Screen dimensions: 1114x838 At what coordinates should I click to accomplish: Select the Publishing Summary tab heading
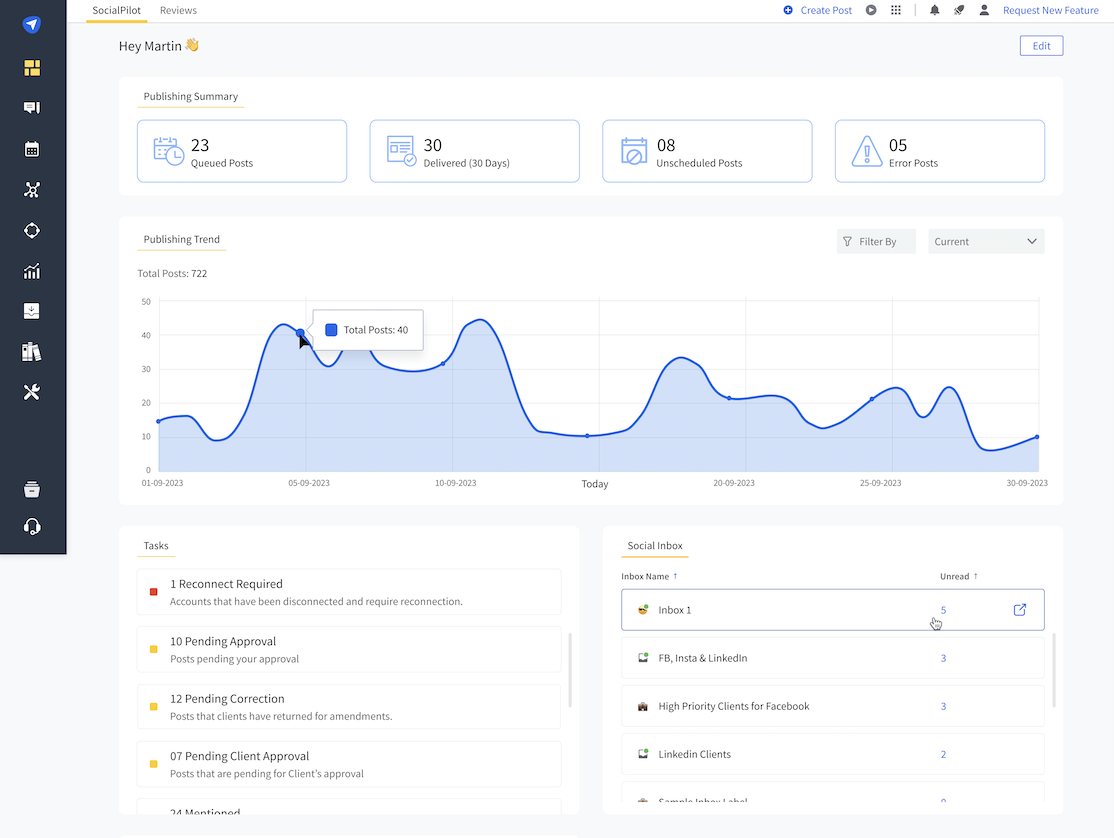(x=190, y=97)
